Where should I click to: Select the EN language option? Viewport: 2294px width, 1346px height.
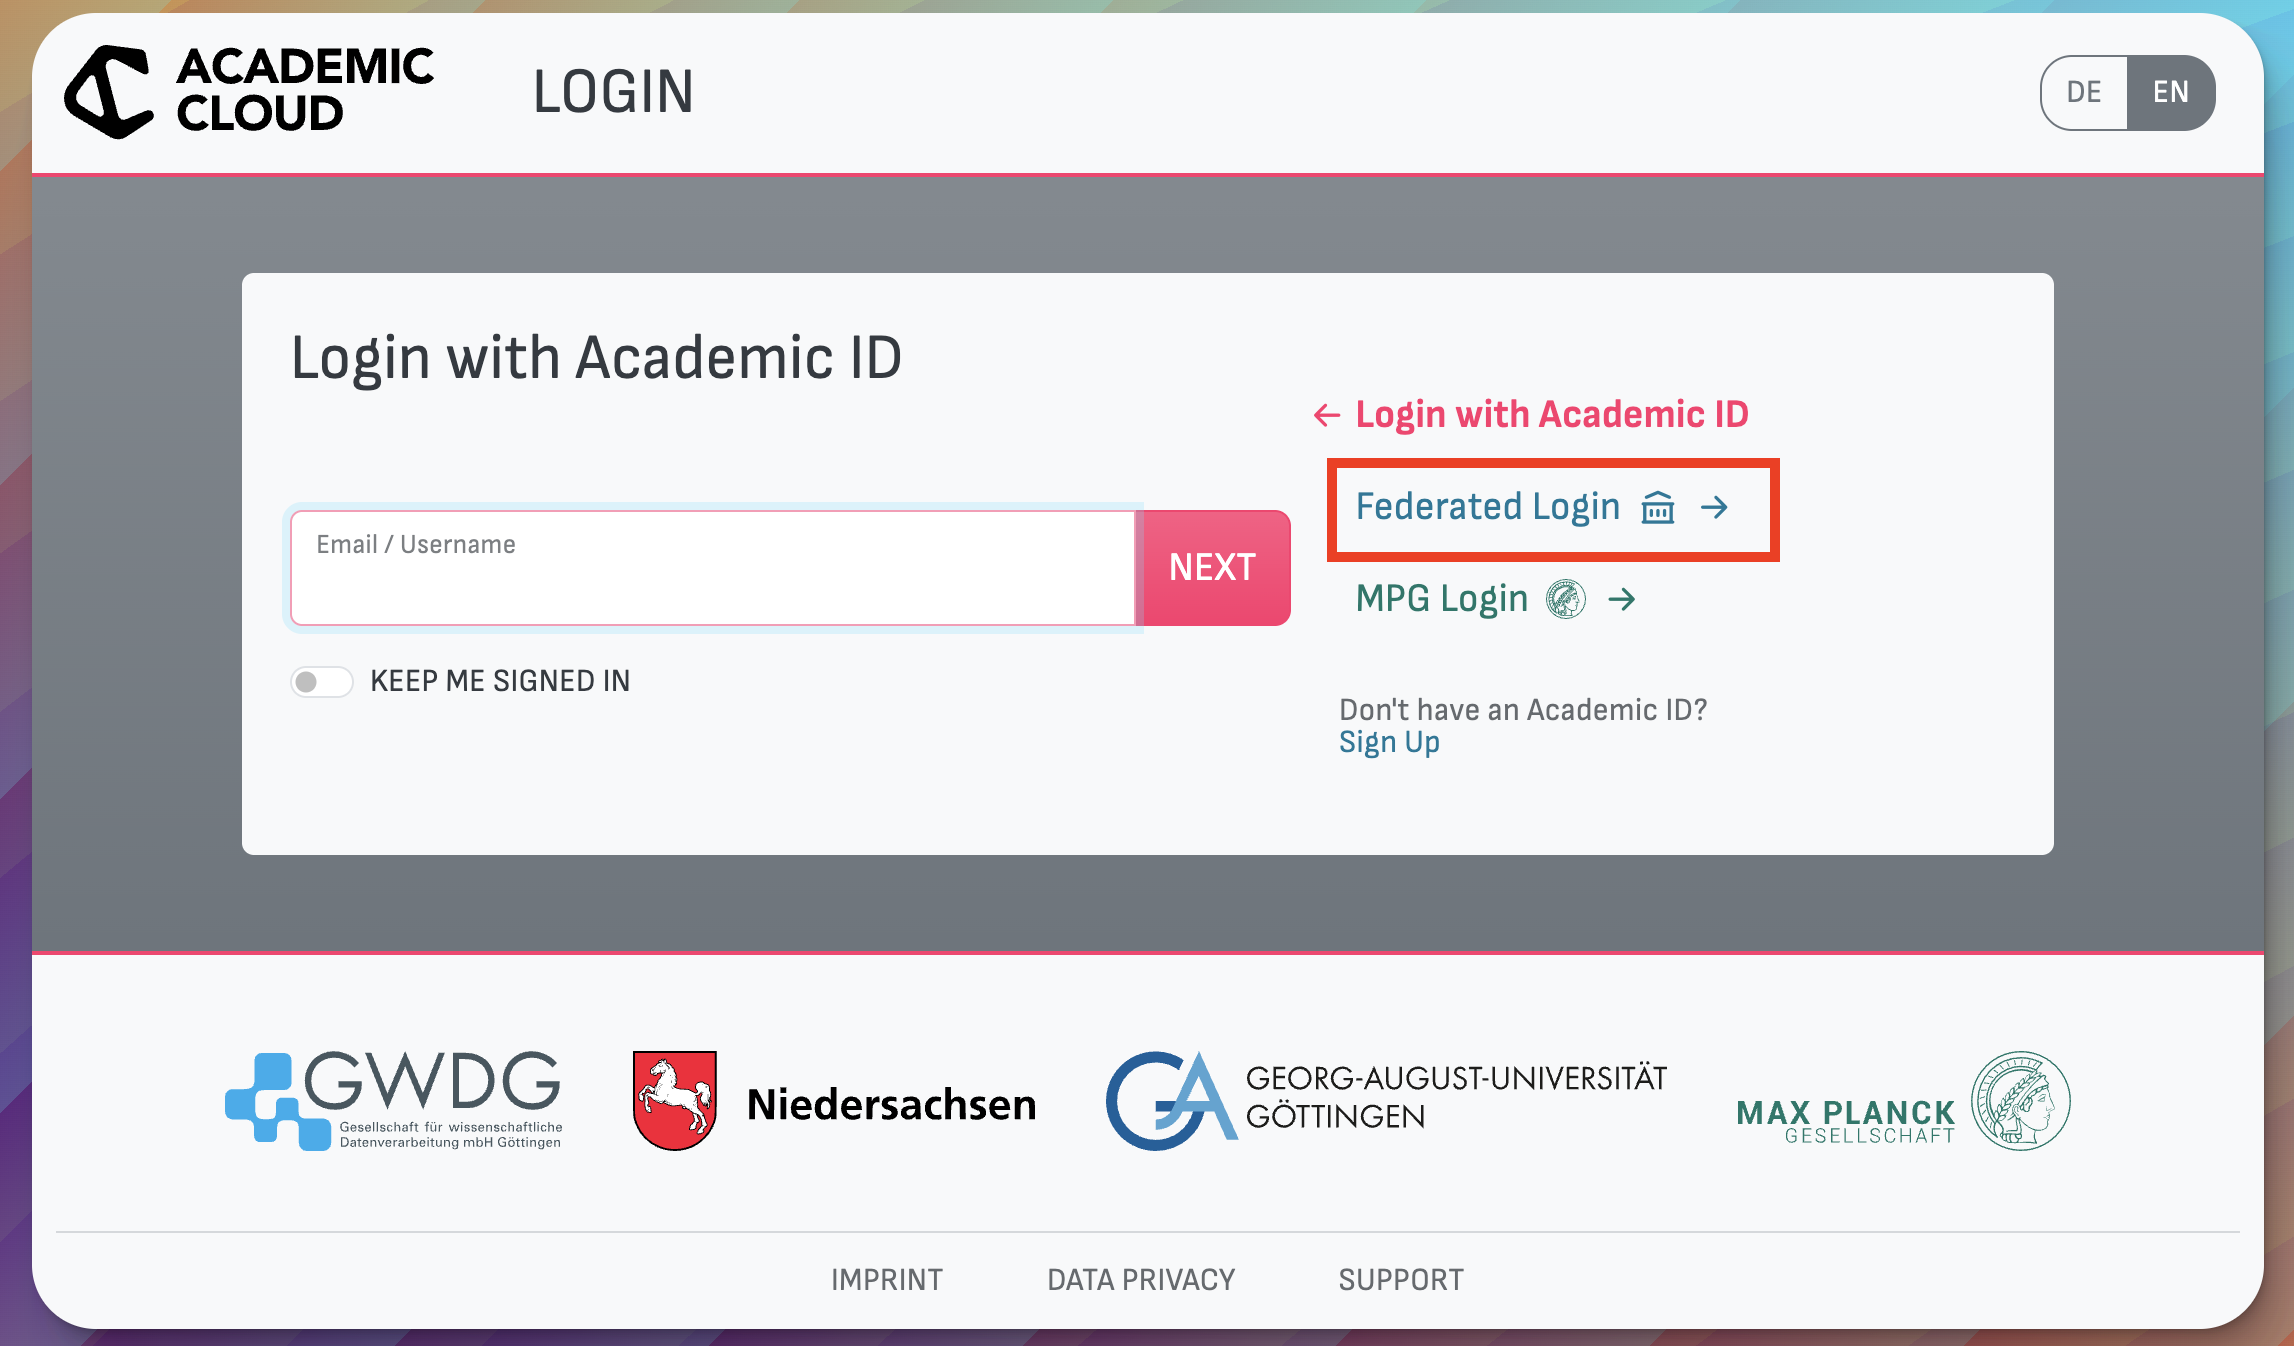2170,92
